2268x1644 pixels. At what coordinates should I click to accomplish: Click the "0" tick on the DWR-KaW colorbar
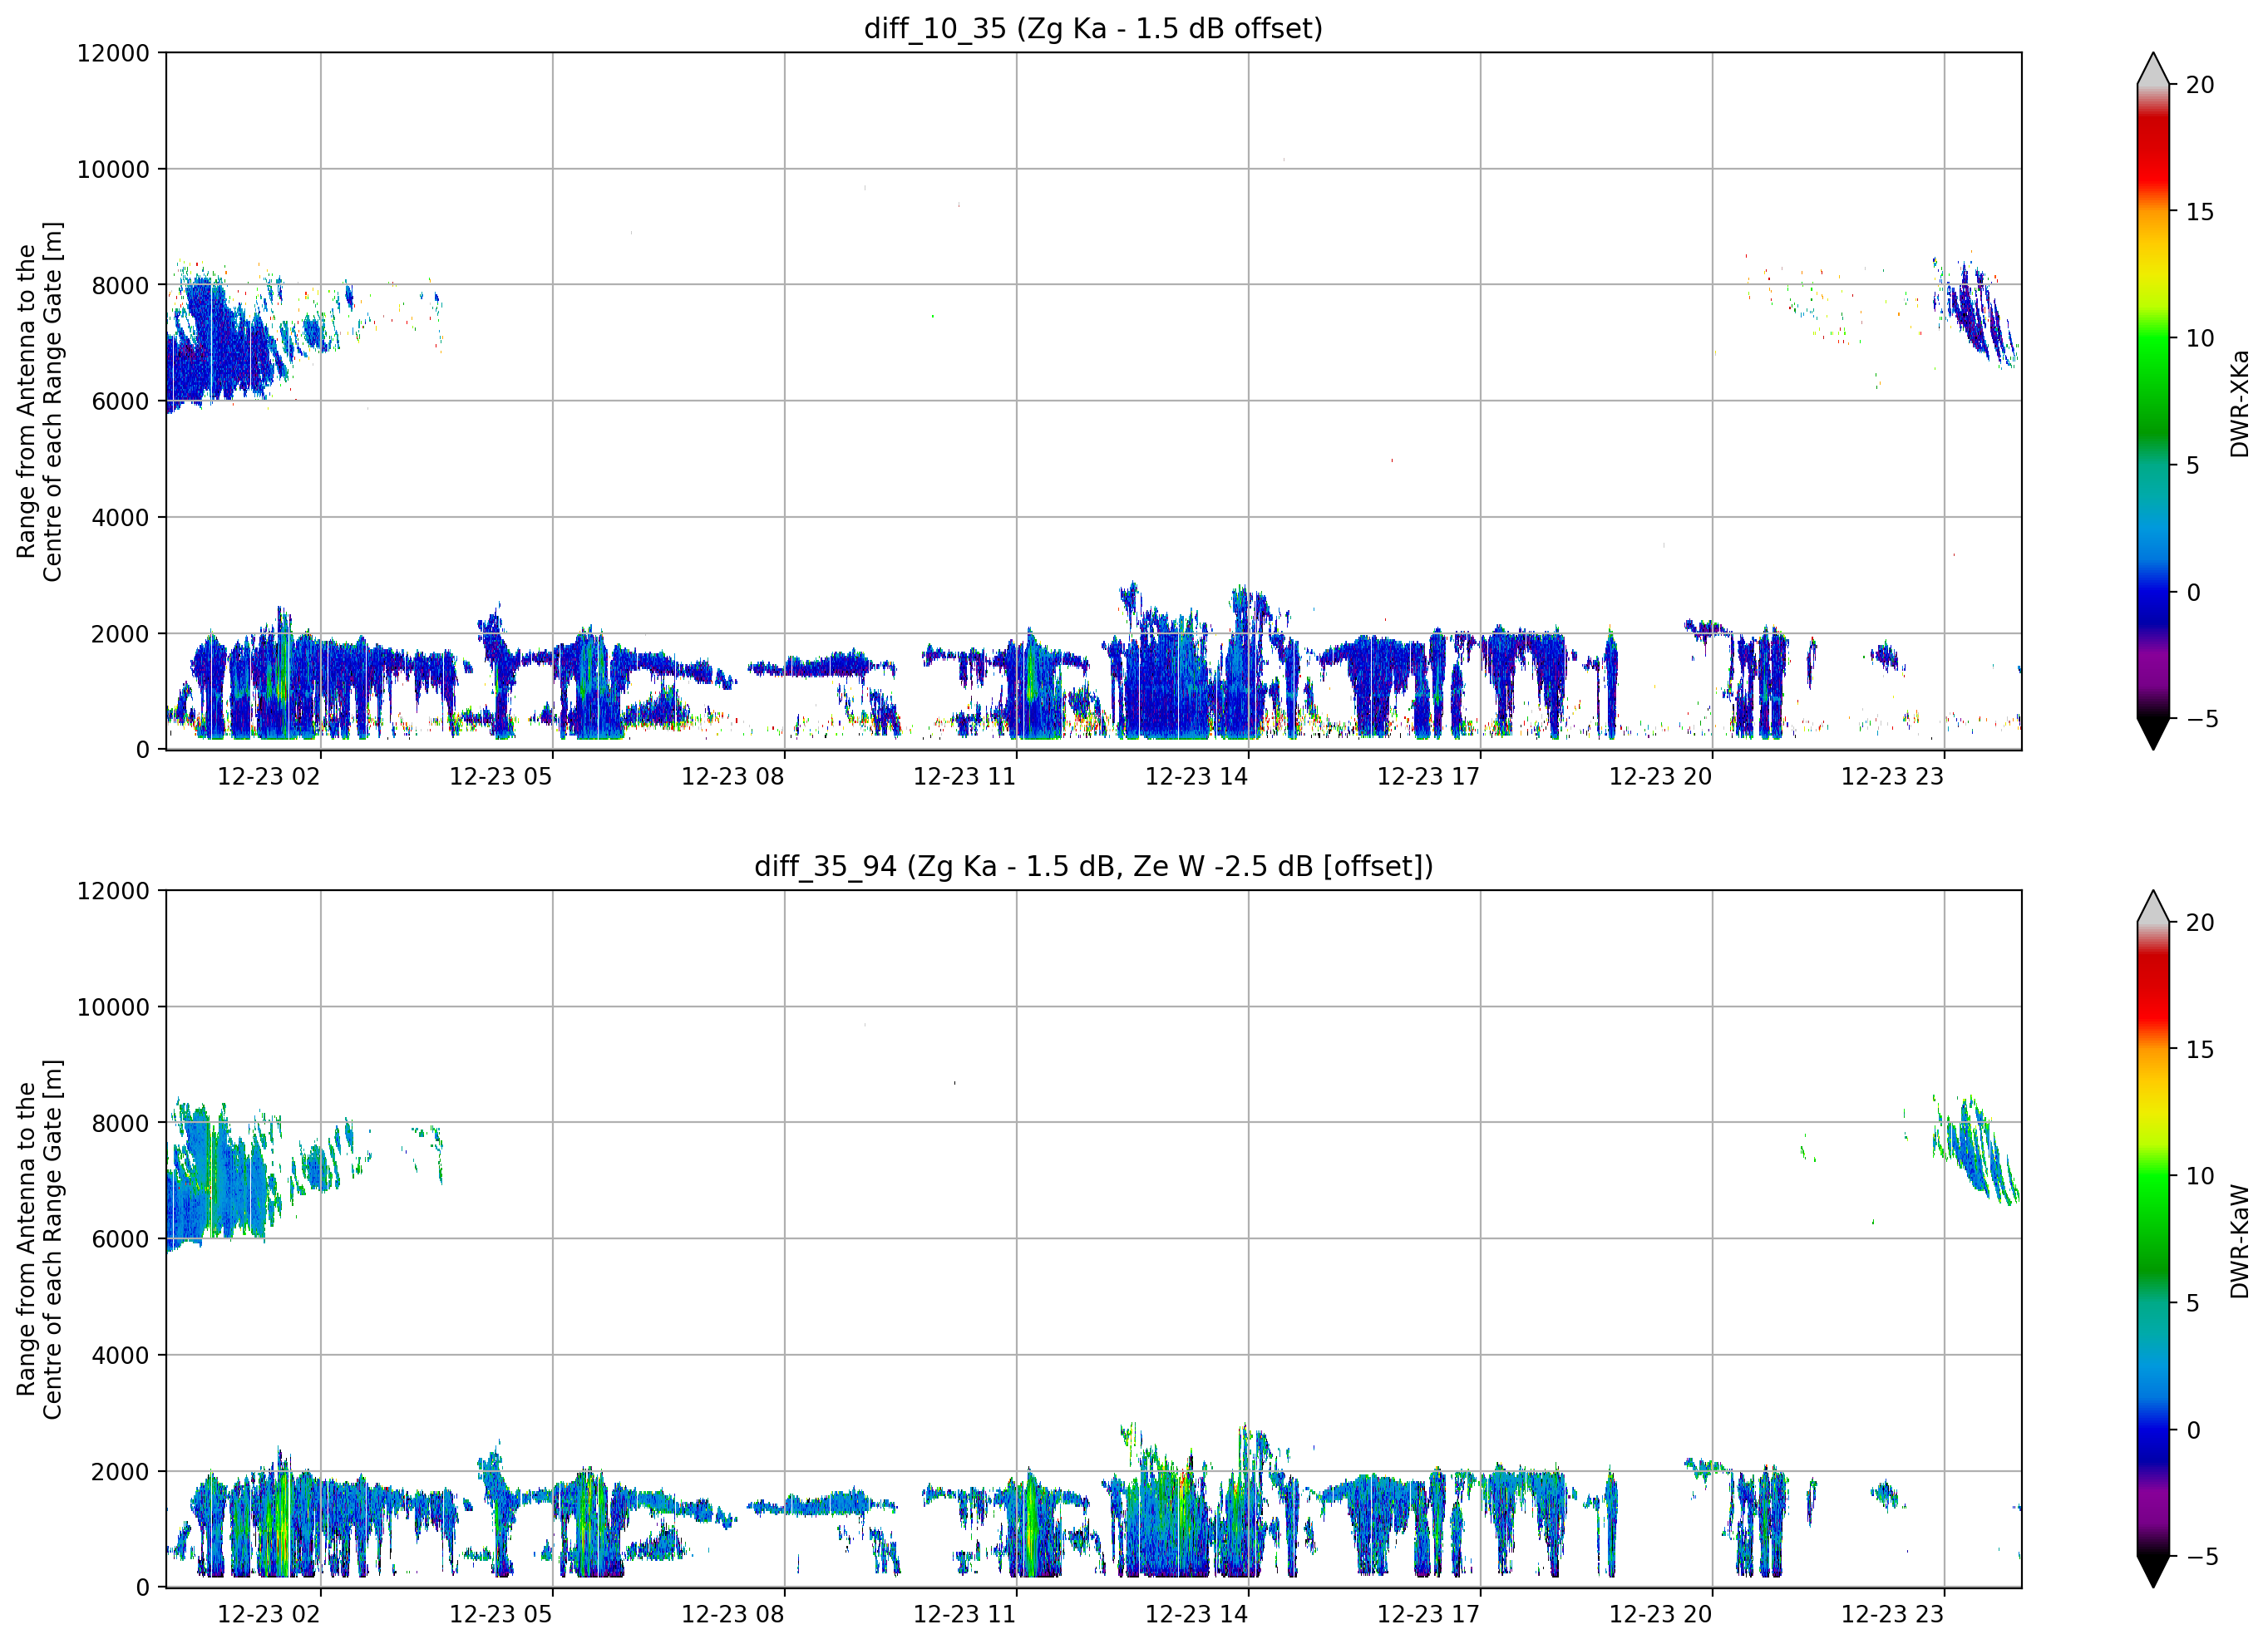point(2193,1430)
